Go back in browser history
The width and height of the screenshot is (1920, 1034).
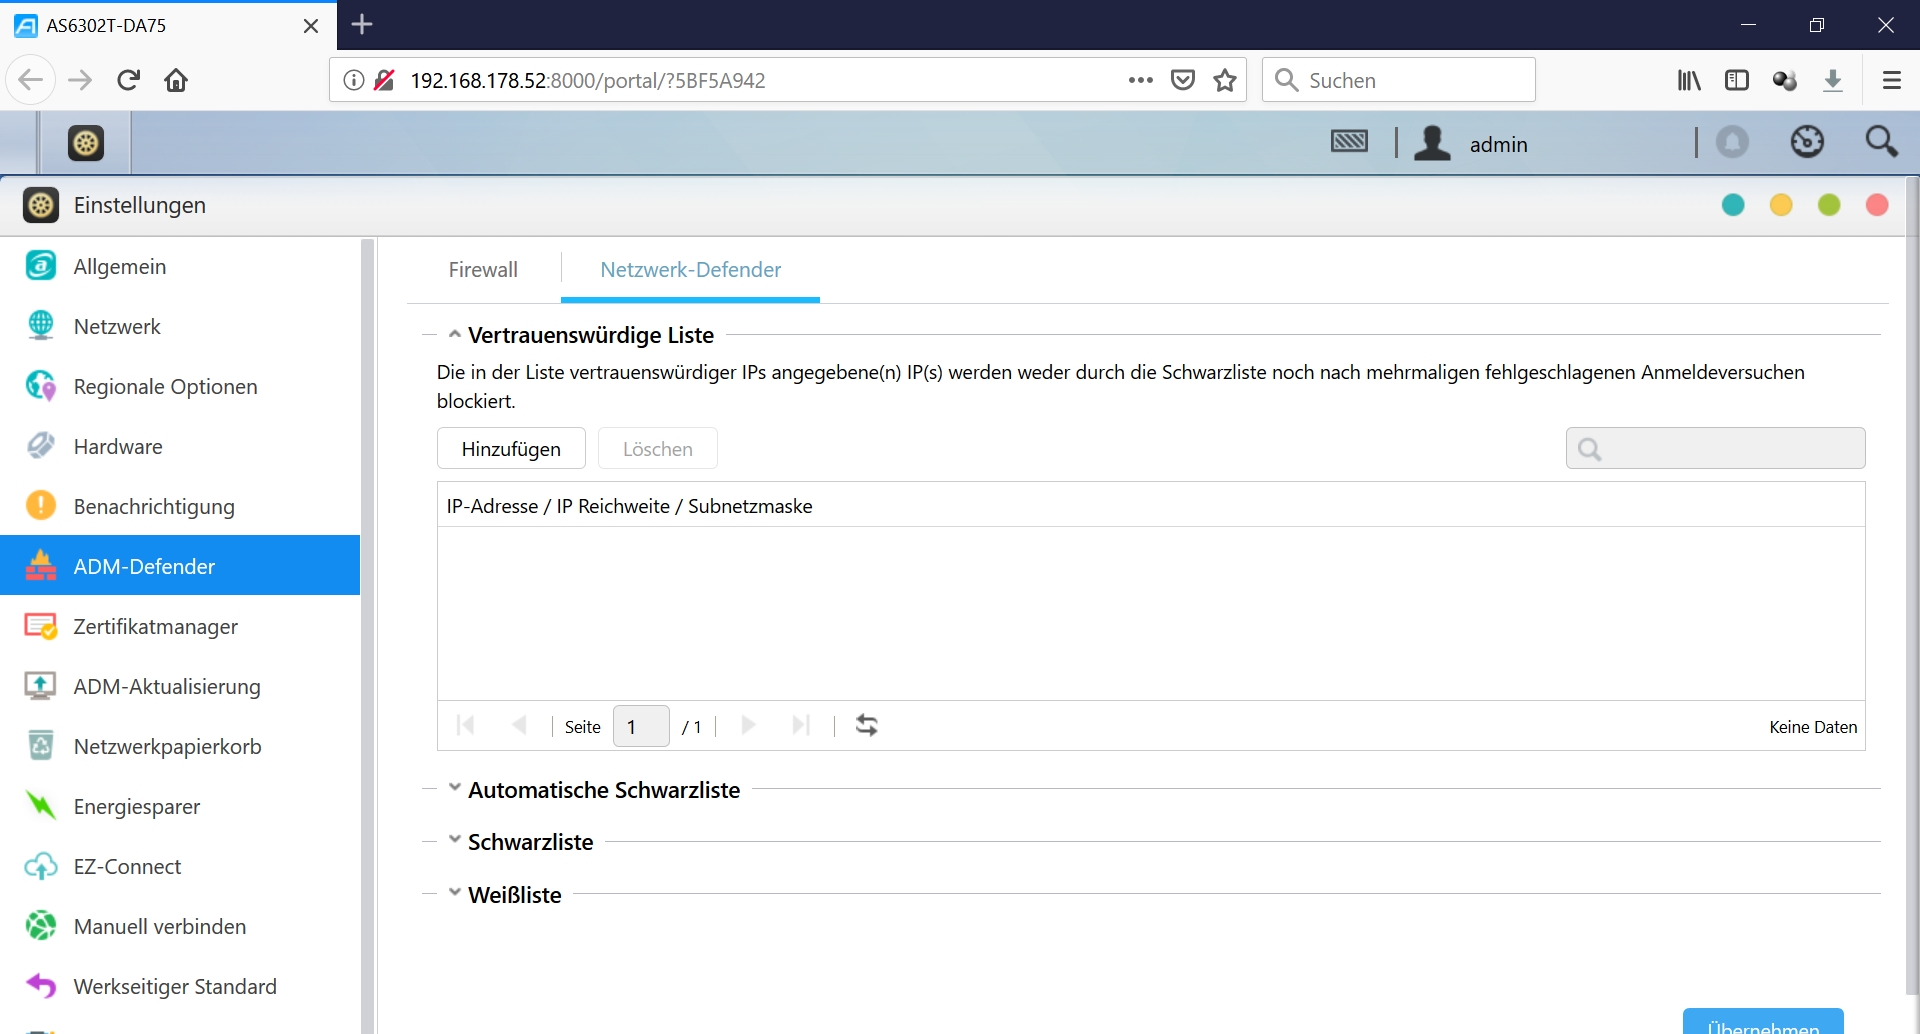30,80
